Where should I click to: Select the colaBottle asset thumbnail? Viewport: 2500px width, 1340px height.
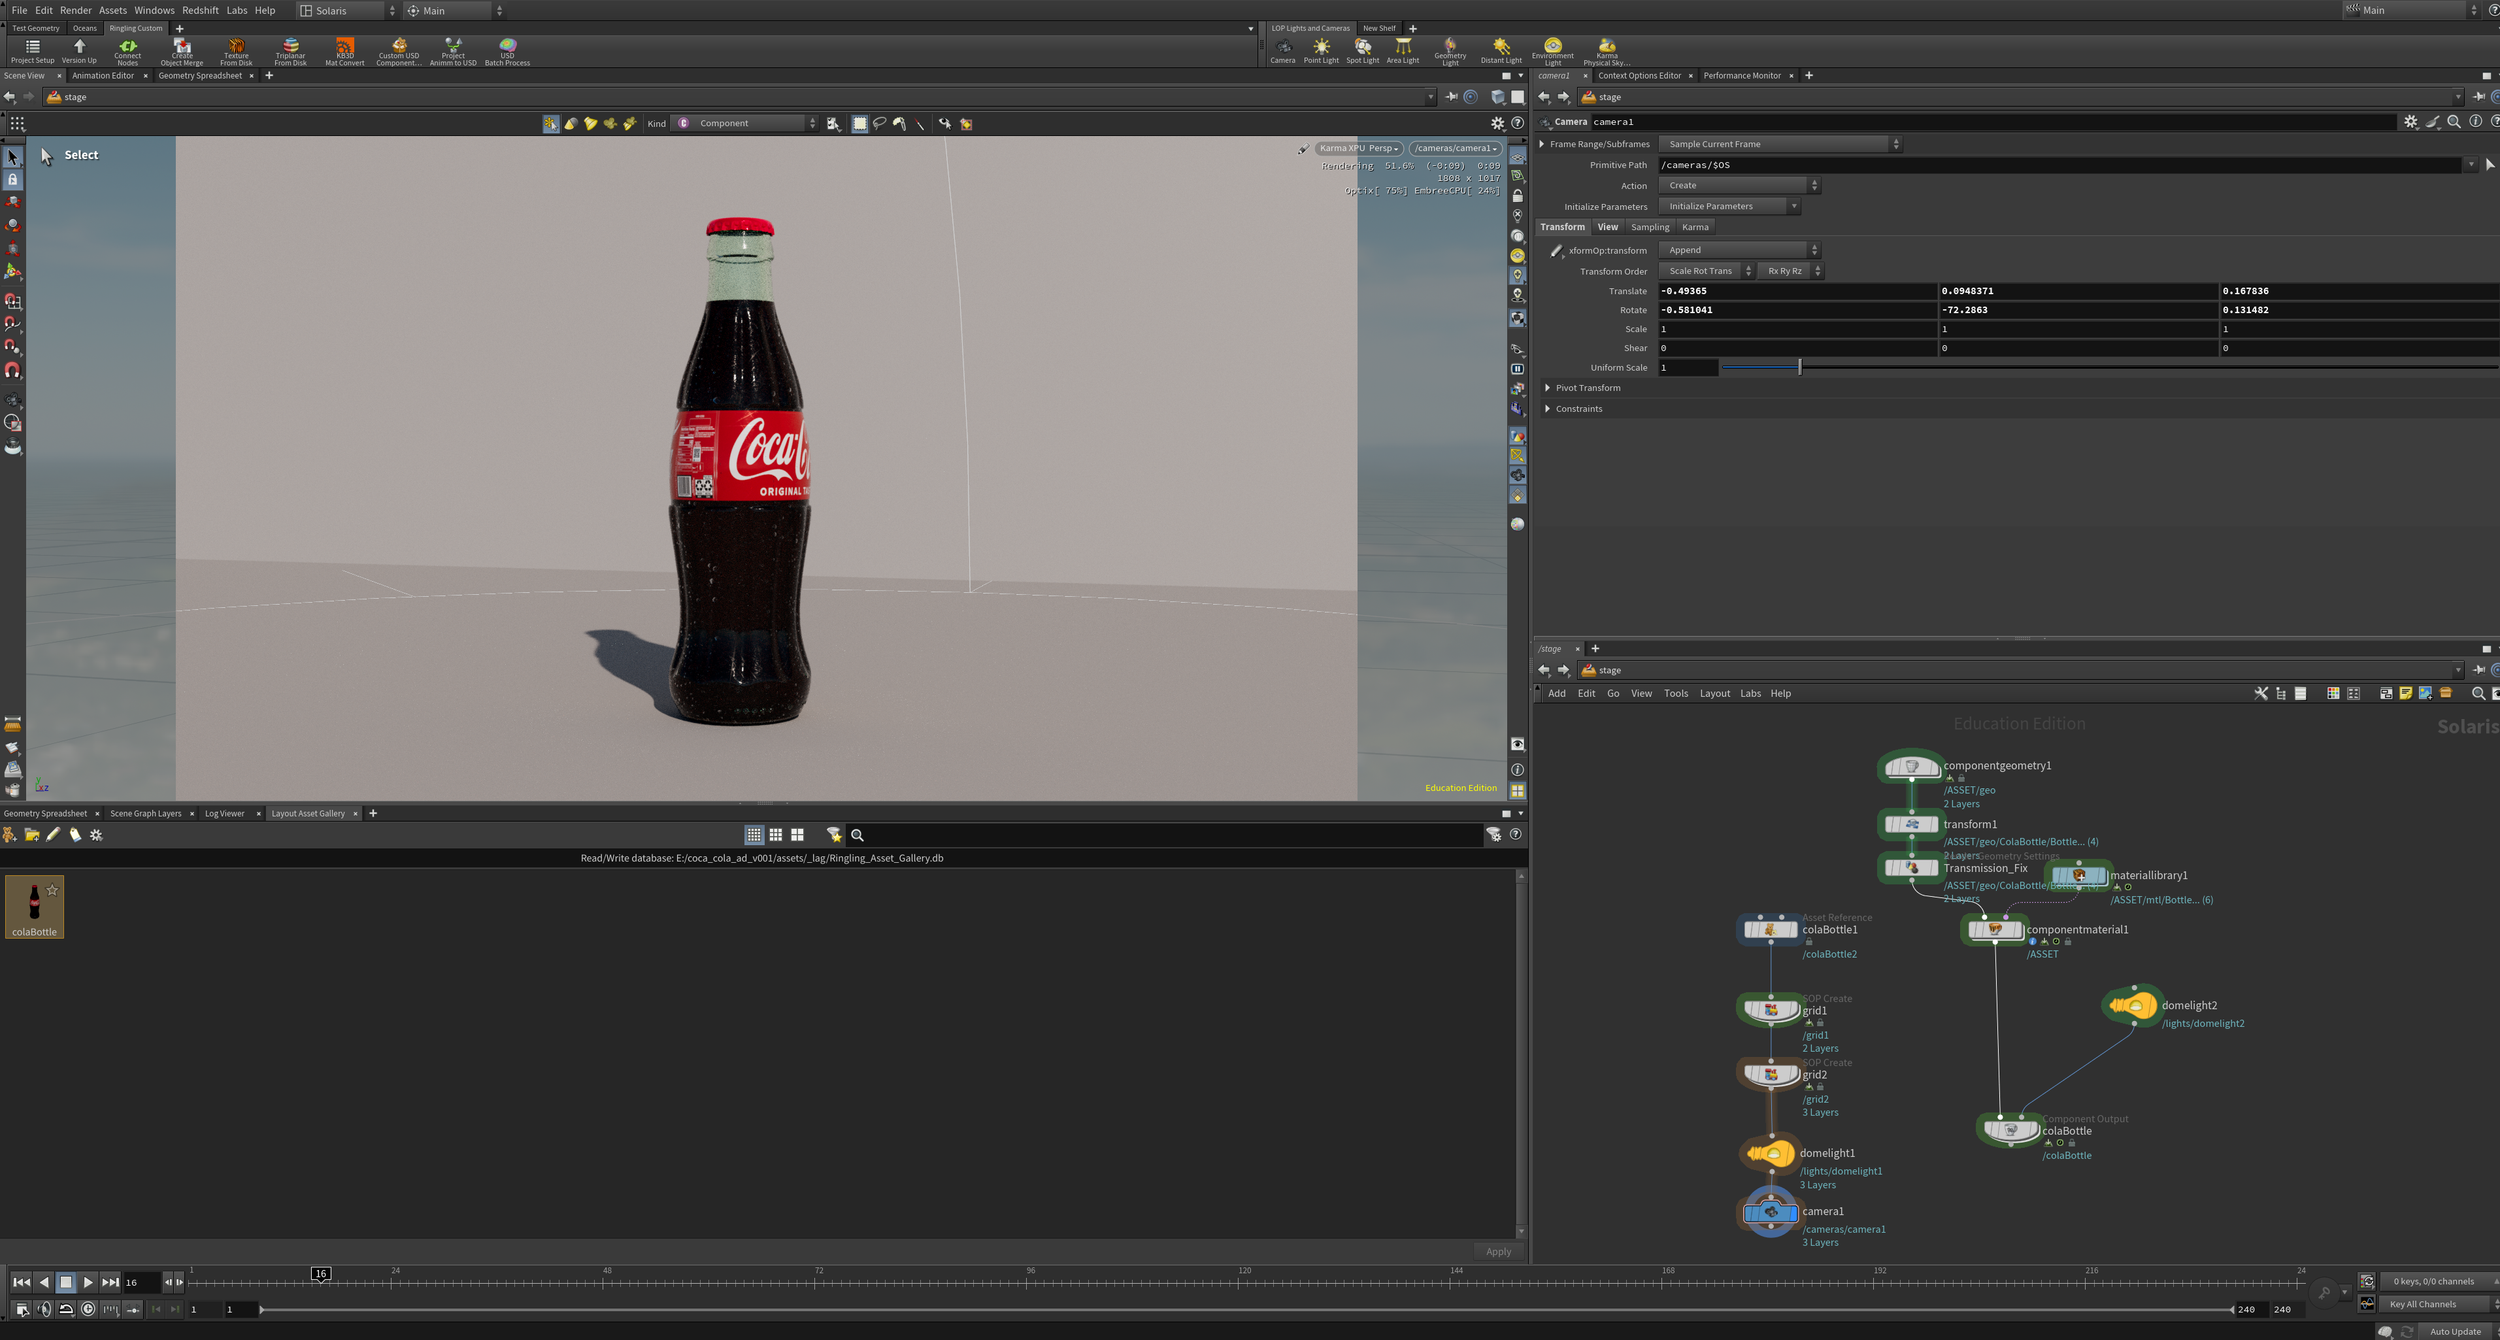click(34, 906)
